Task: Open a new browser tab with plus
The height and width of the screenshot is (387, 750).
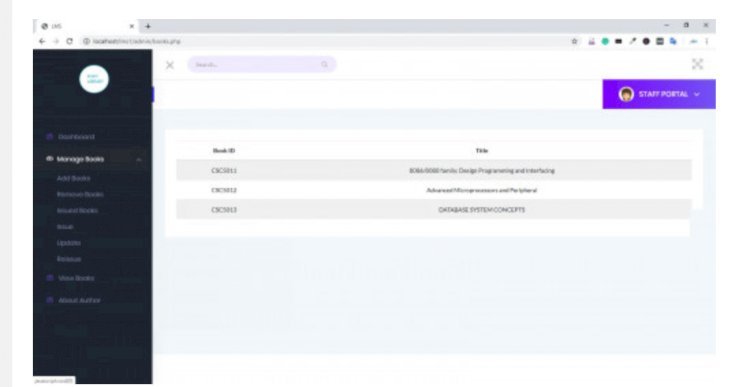Action: pos(148,26)
